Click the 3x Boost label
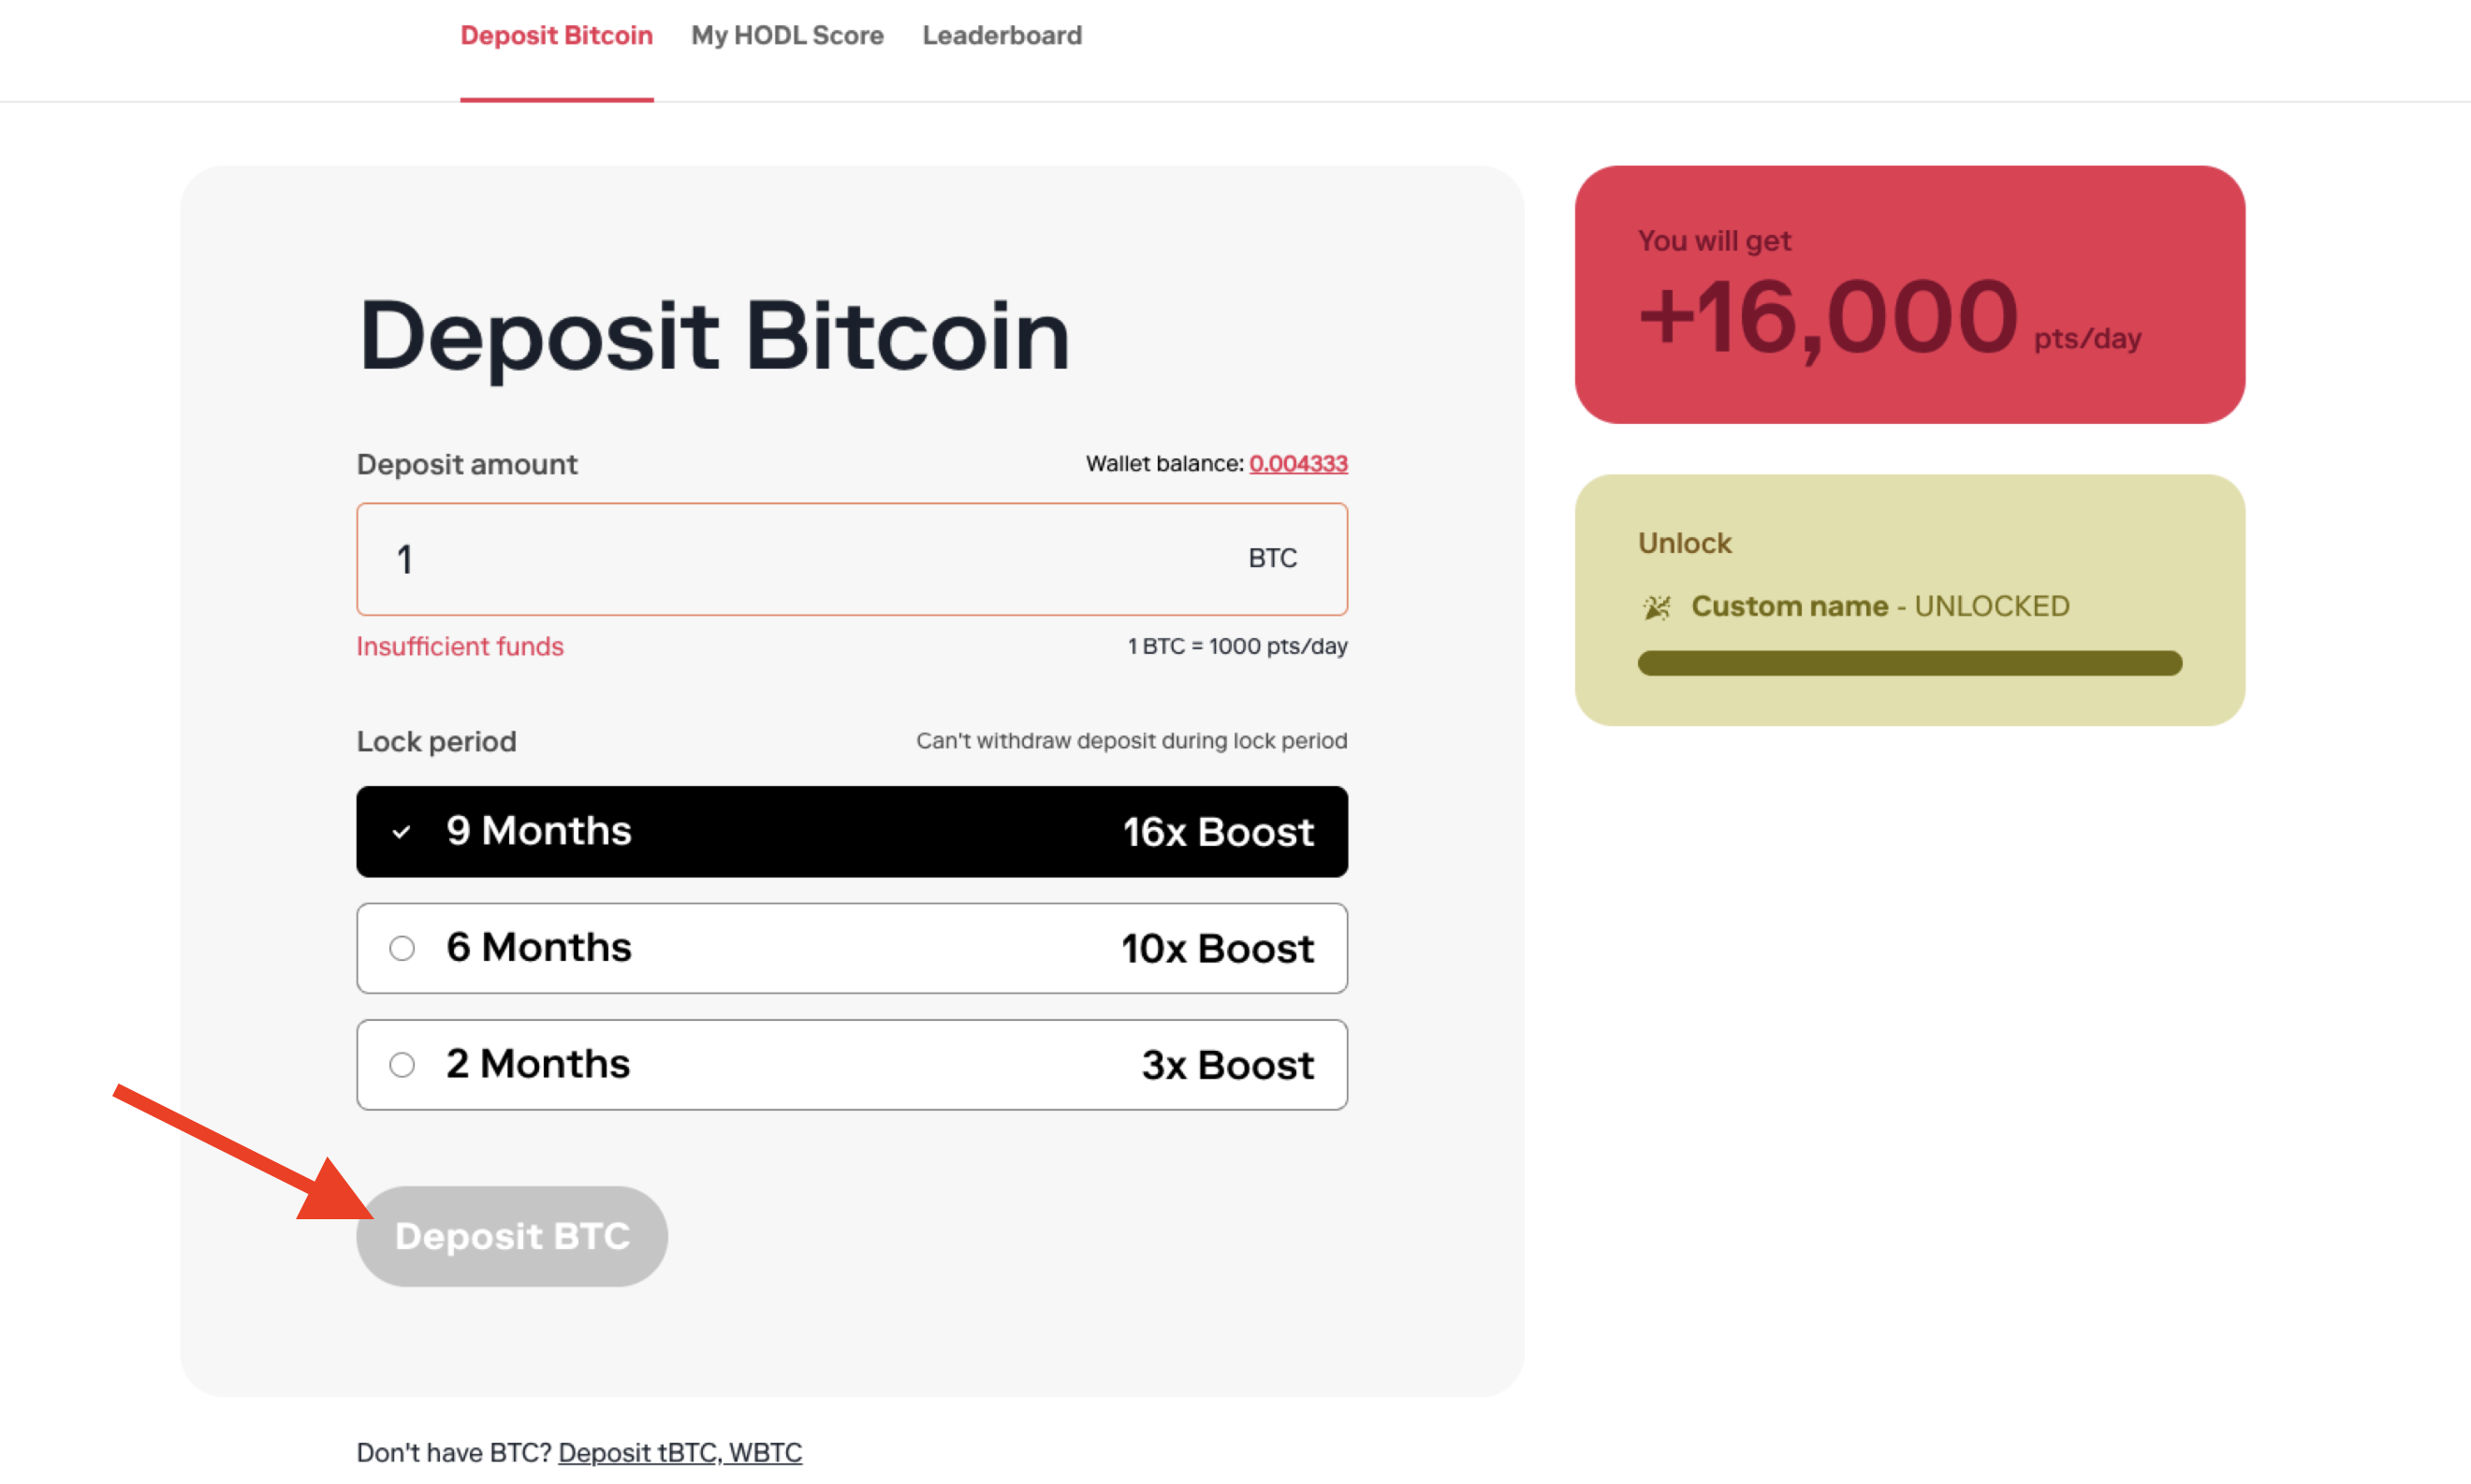This screenshot has height=1484, width=2471. tap(1227, 1066)
